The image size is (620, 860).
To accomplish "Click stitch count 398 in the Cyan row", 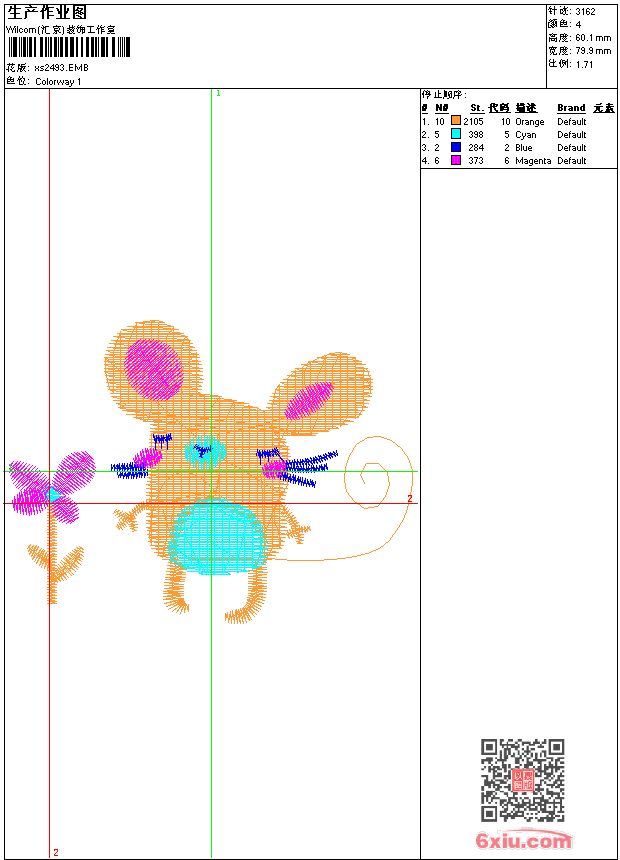I will pyautogui.click(x=476, y=134).
